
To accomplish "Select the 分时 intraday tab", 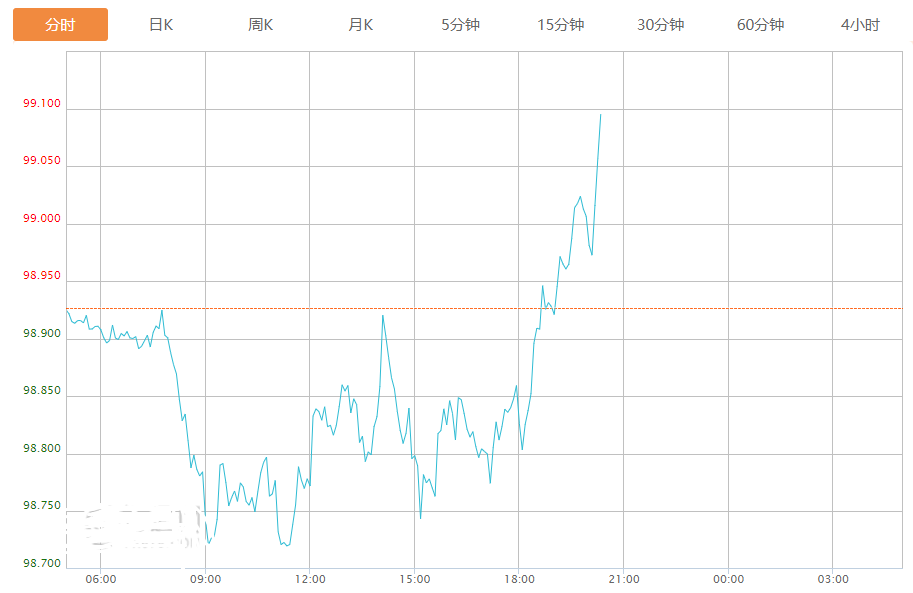I will [x=60, y=25].
